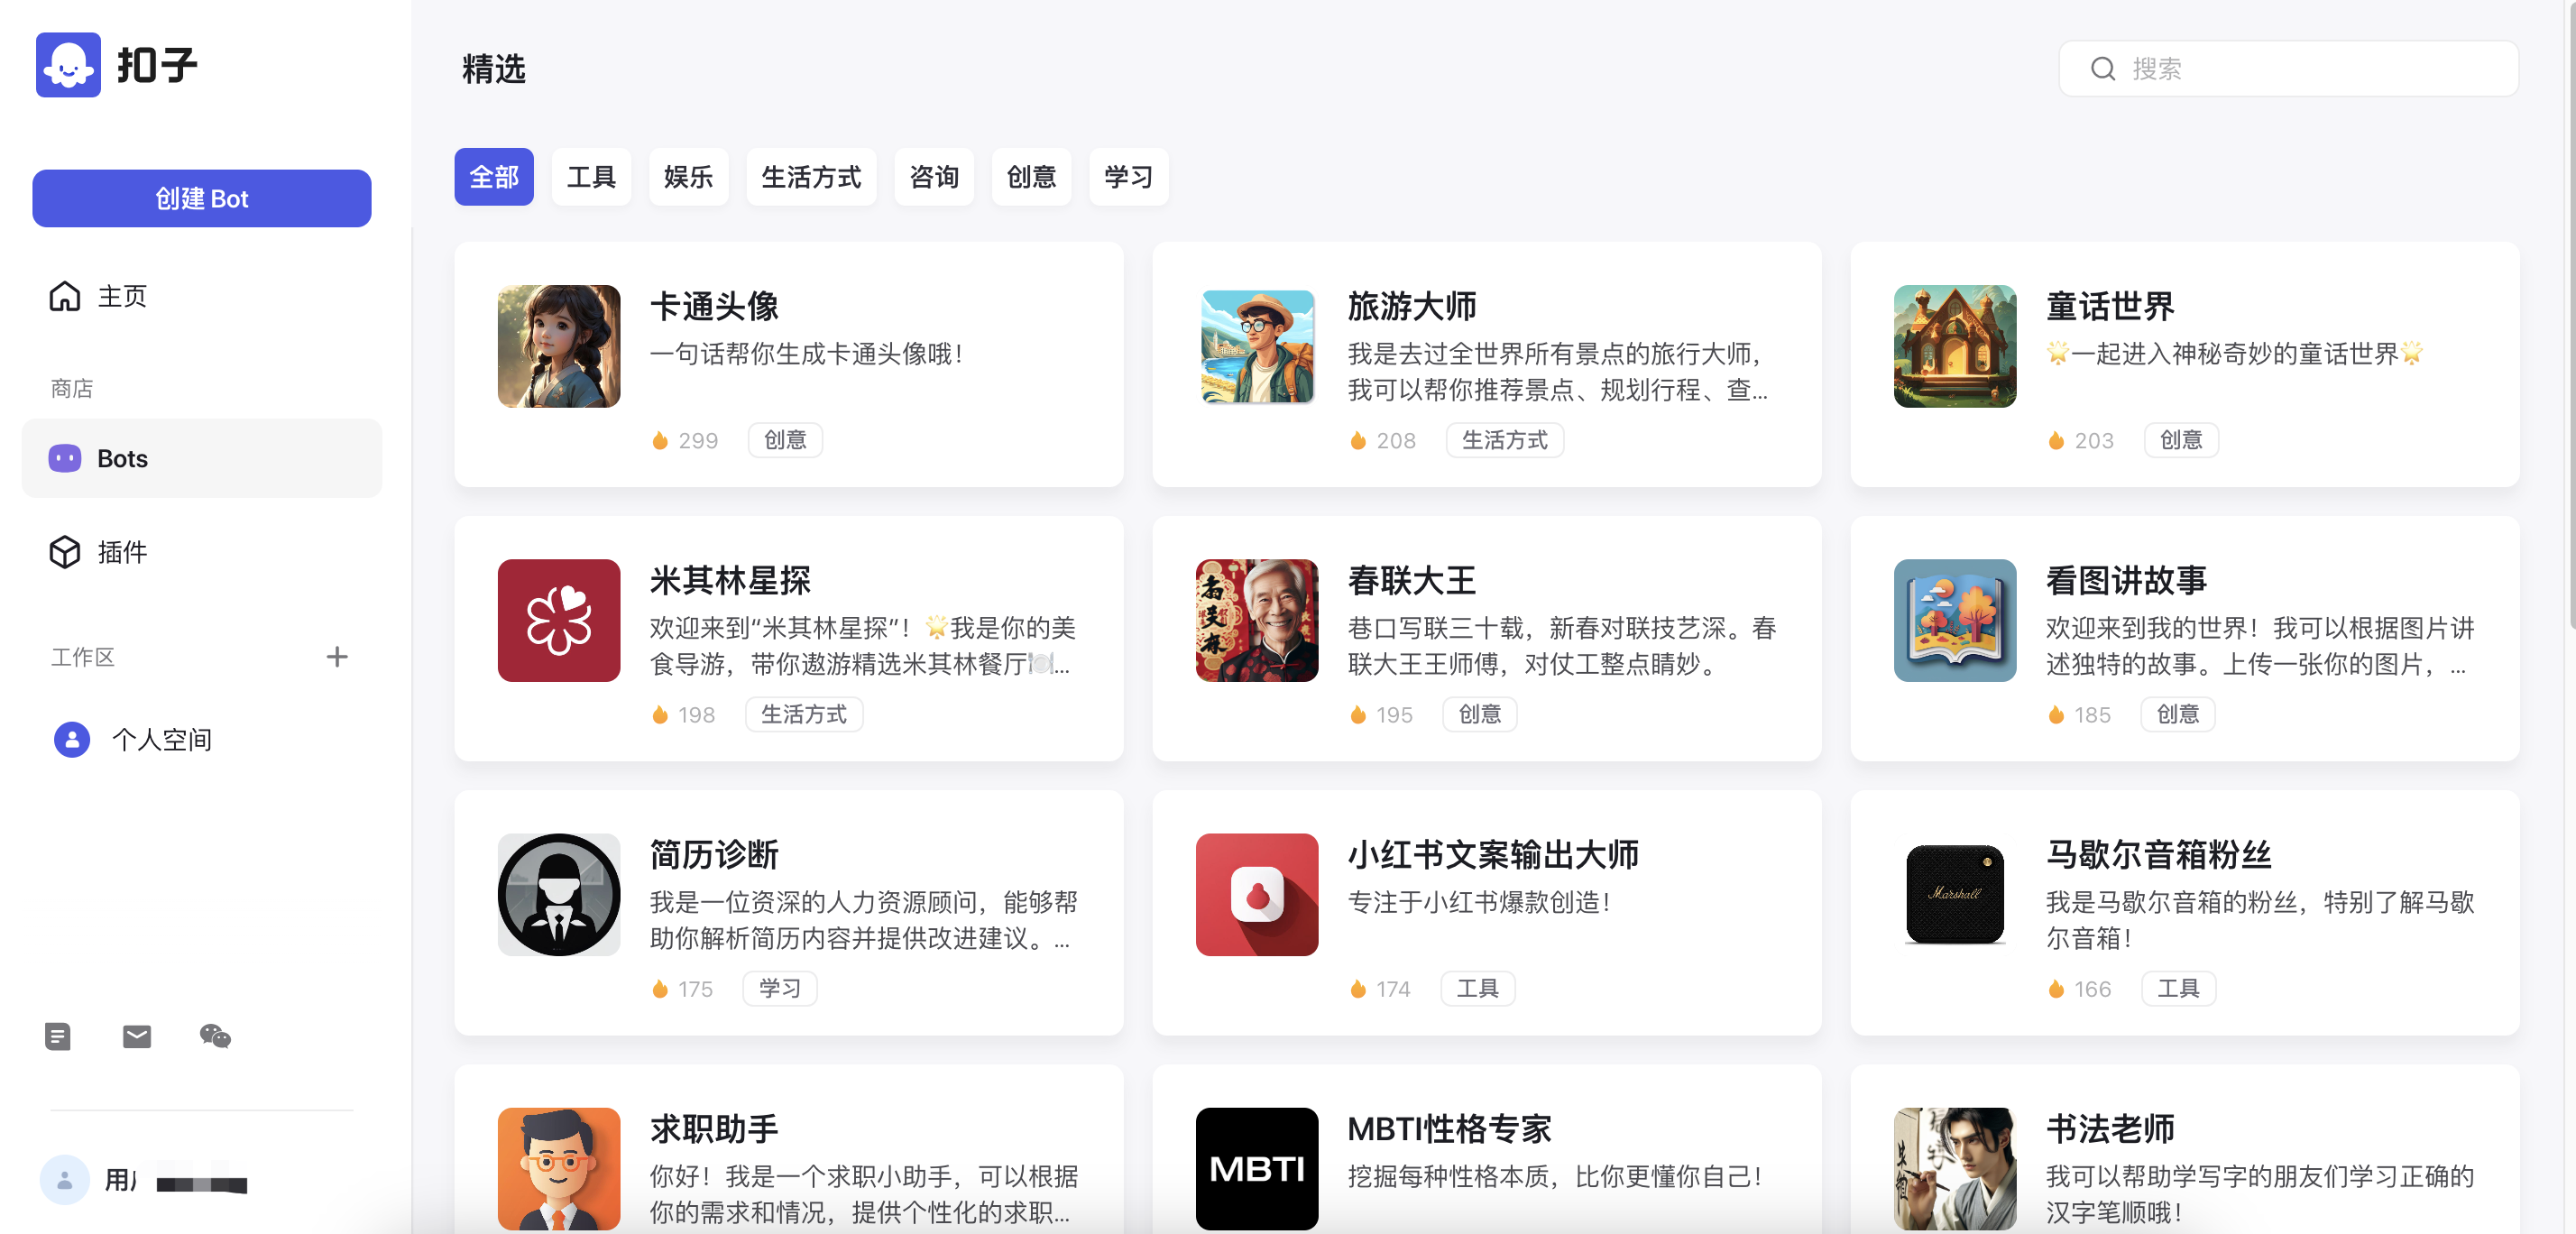Open 个人空间 personal workspace
This screenshot has width=2576, height=1234.
[161, 740]
